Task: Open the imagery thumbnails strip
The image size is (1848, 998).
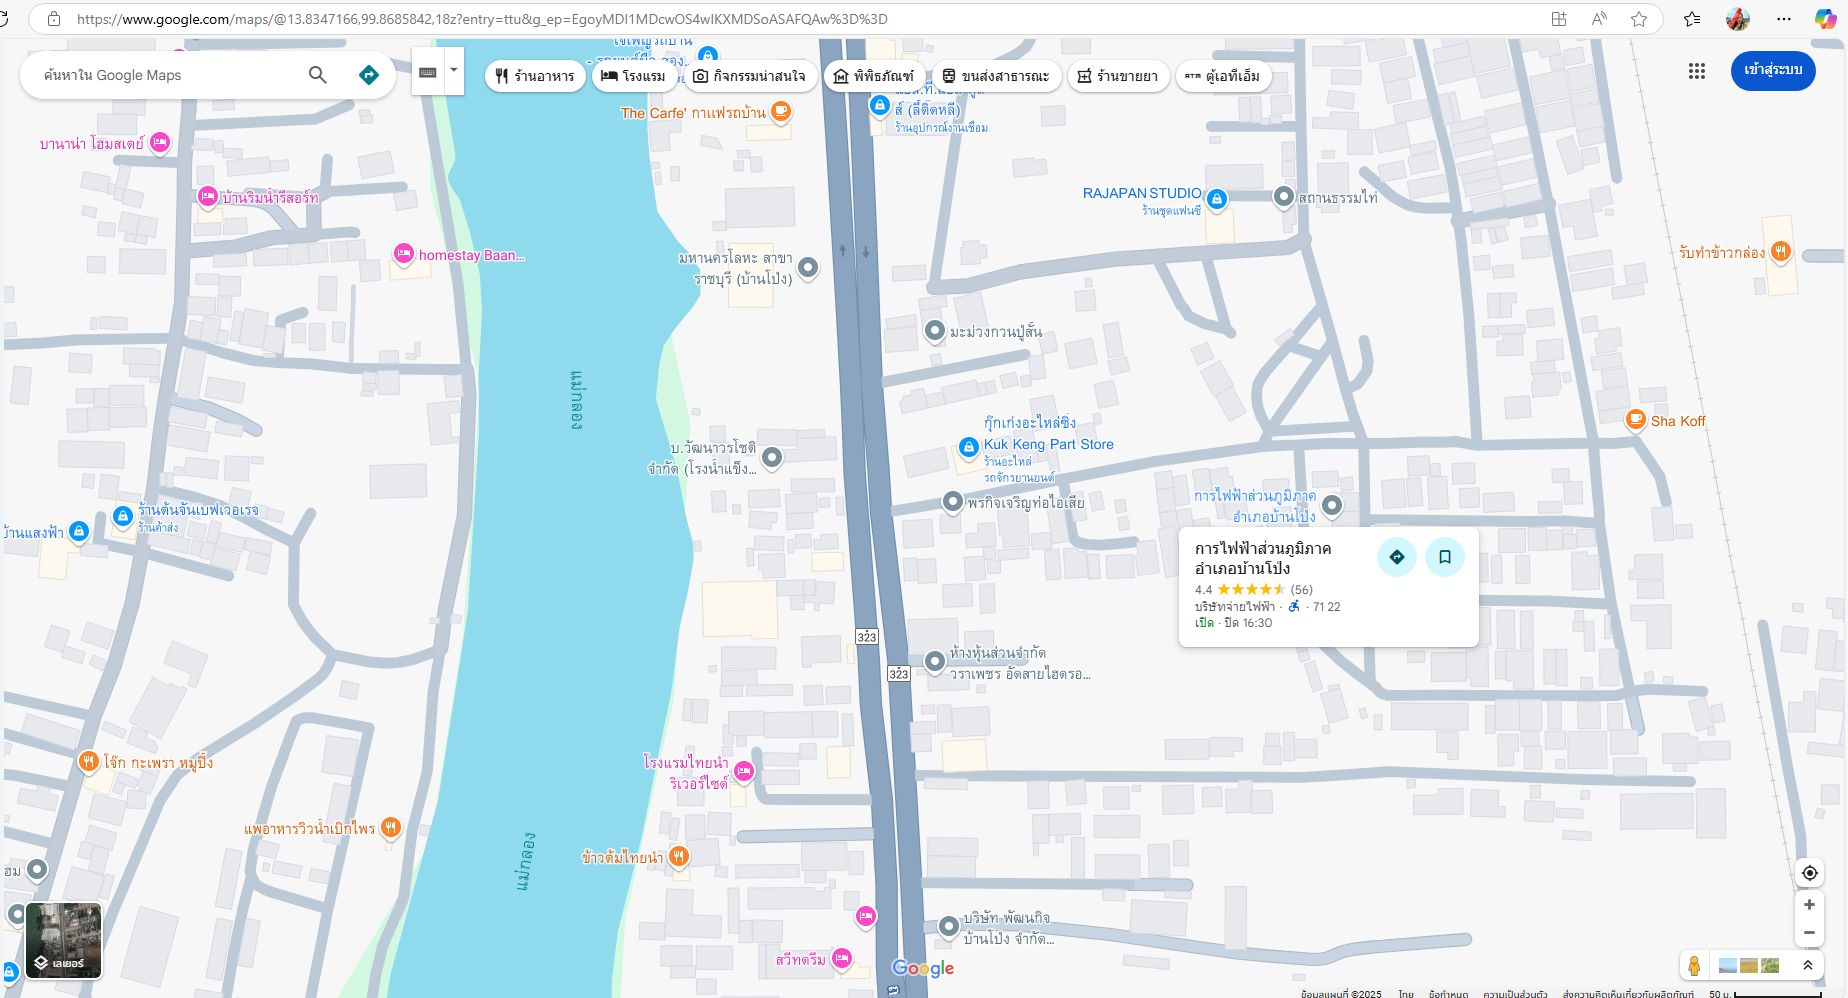Action: coord(1749,965)
